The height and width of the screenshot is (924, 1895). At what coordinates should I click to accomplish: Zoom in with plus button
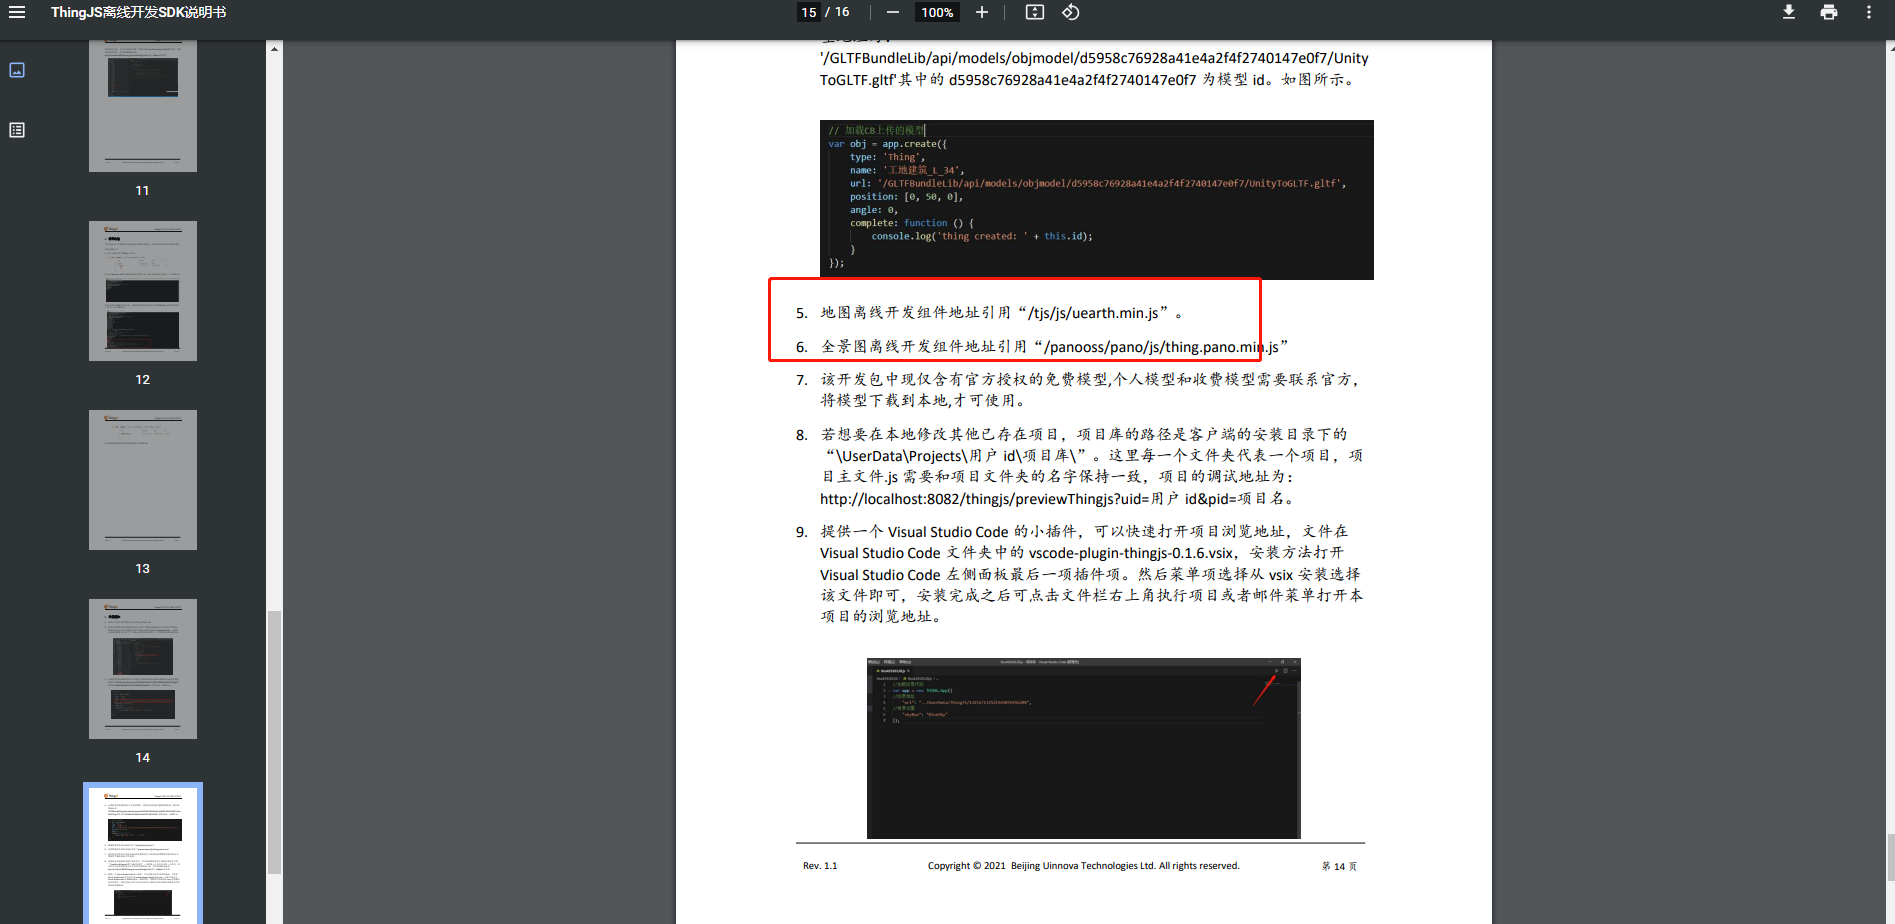(x=982, y=12)
